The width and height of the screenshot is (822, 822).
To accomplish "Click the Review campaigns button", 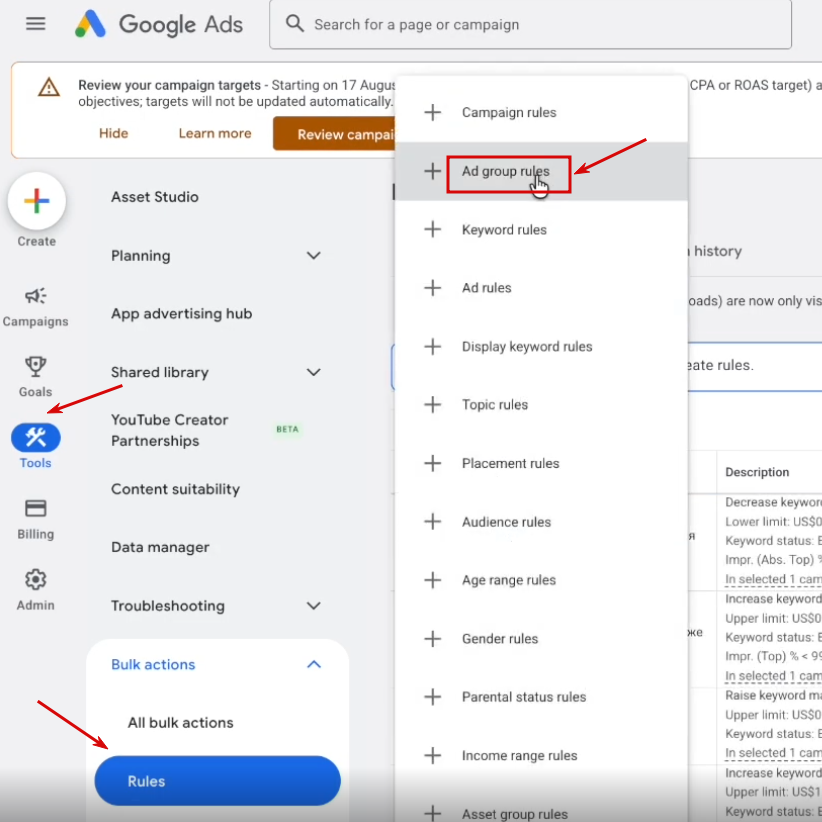I will click(x=334, y=134).
